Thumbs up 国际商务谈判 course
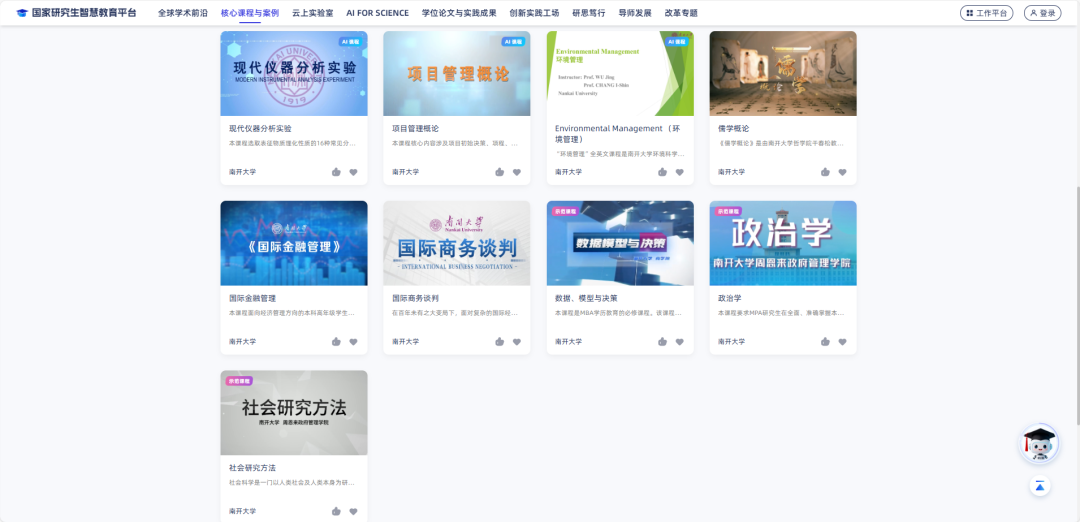Image resolution: width=1080 pixels, height=522 pixels. click(x=499, y=342)
